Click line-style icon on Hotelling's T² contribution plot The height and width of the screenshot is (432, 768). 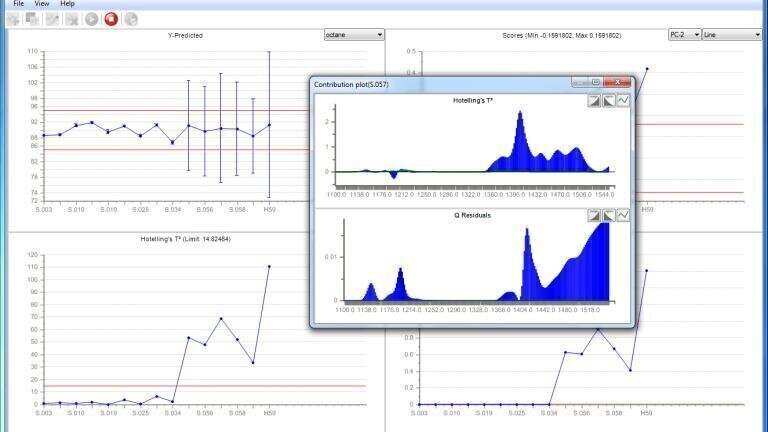[623, 100]
